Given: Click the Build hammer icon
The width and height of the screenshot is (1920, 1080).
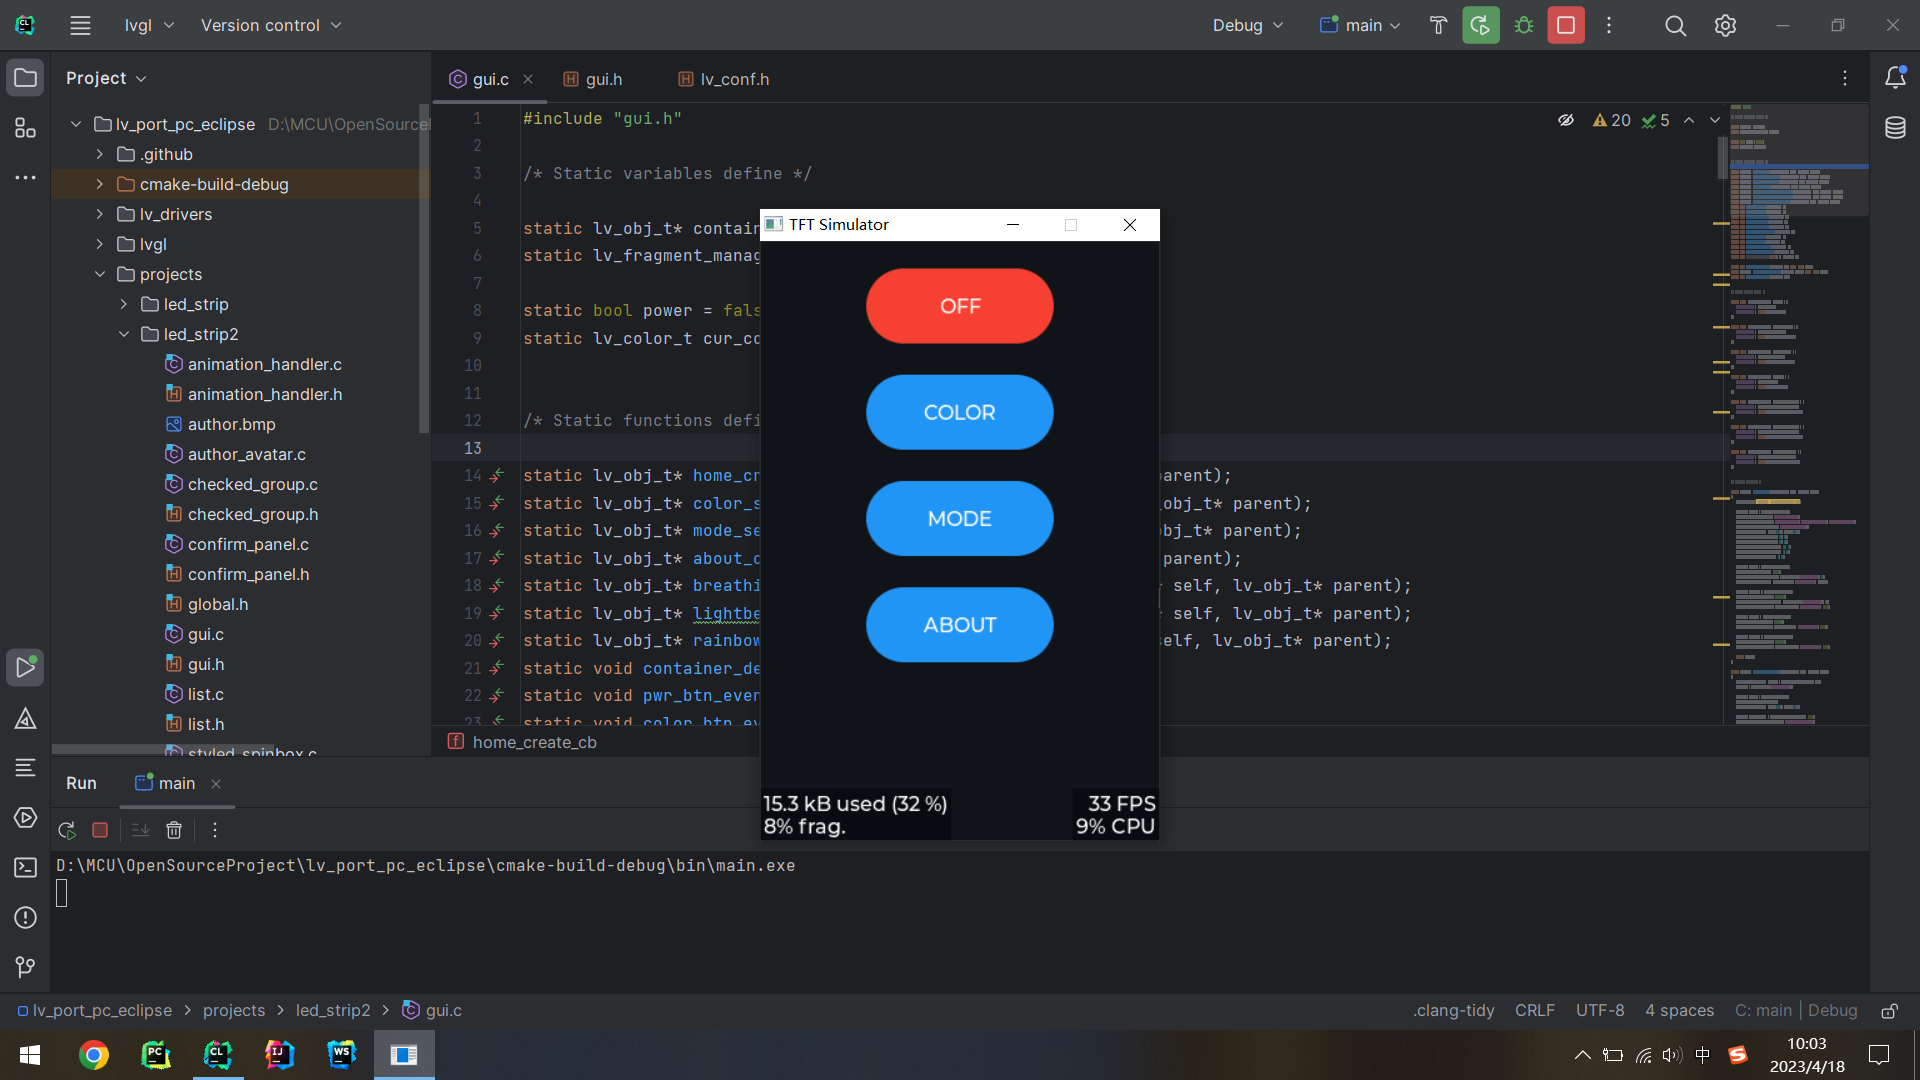Looking at the screenshot, I should (1438, 25).
